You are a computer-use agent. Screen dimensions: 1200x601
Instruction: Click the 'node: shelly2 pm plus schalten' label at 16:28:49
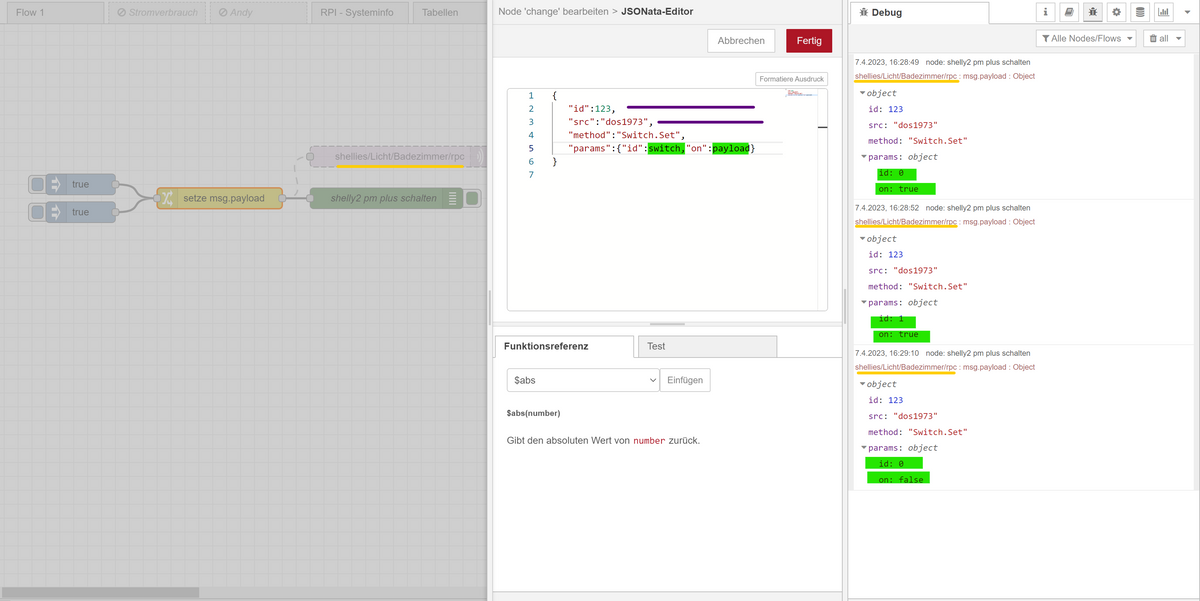pyautogui.click(x=978, y=62)
